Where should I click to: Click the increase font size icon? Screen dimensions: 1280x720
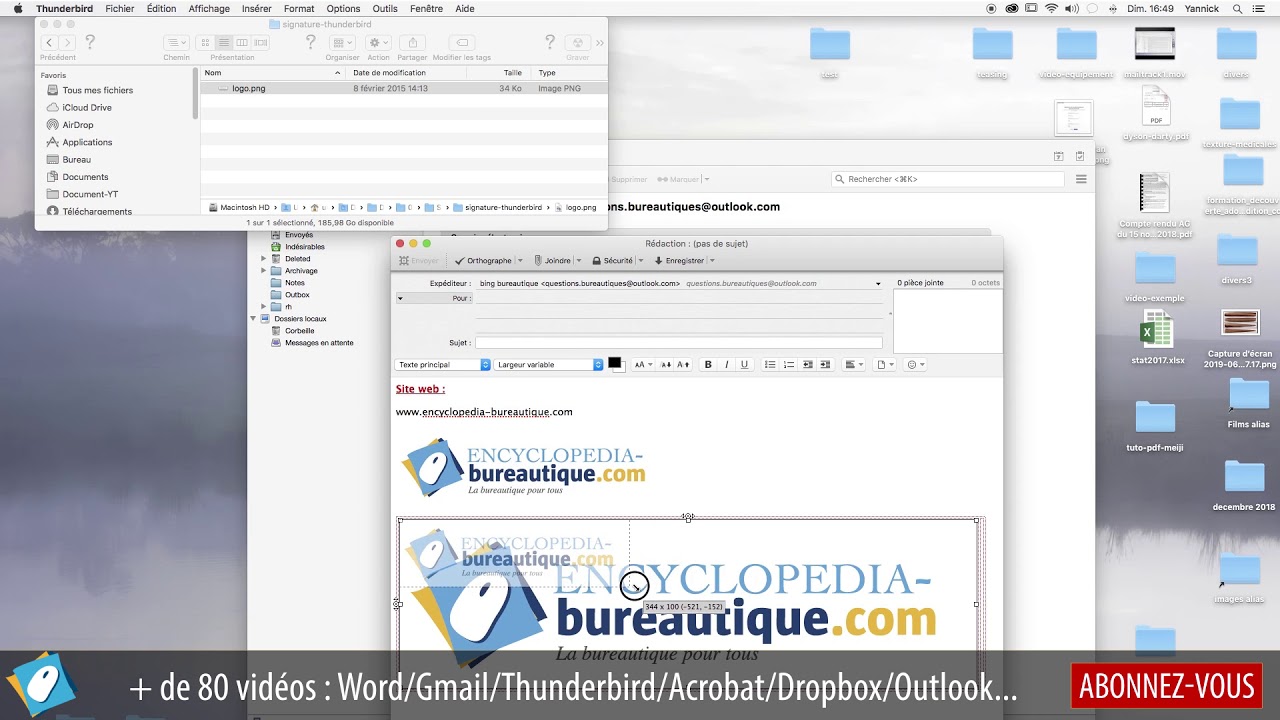click(x=684, y=365)
